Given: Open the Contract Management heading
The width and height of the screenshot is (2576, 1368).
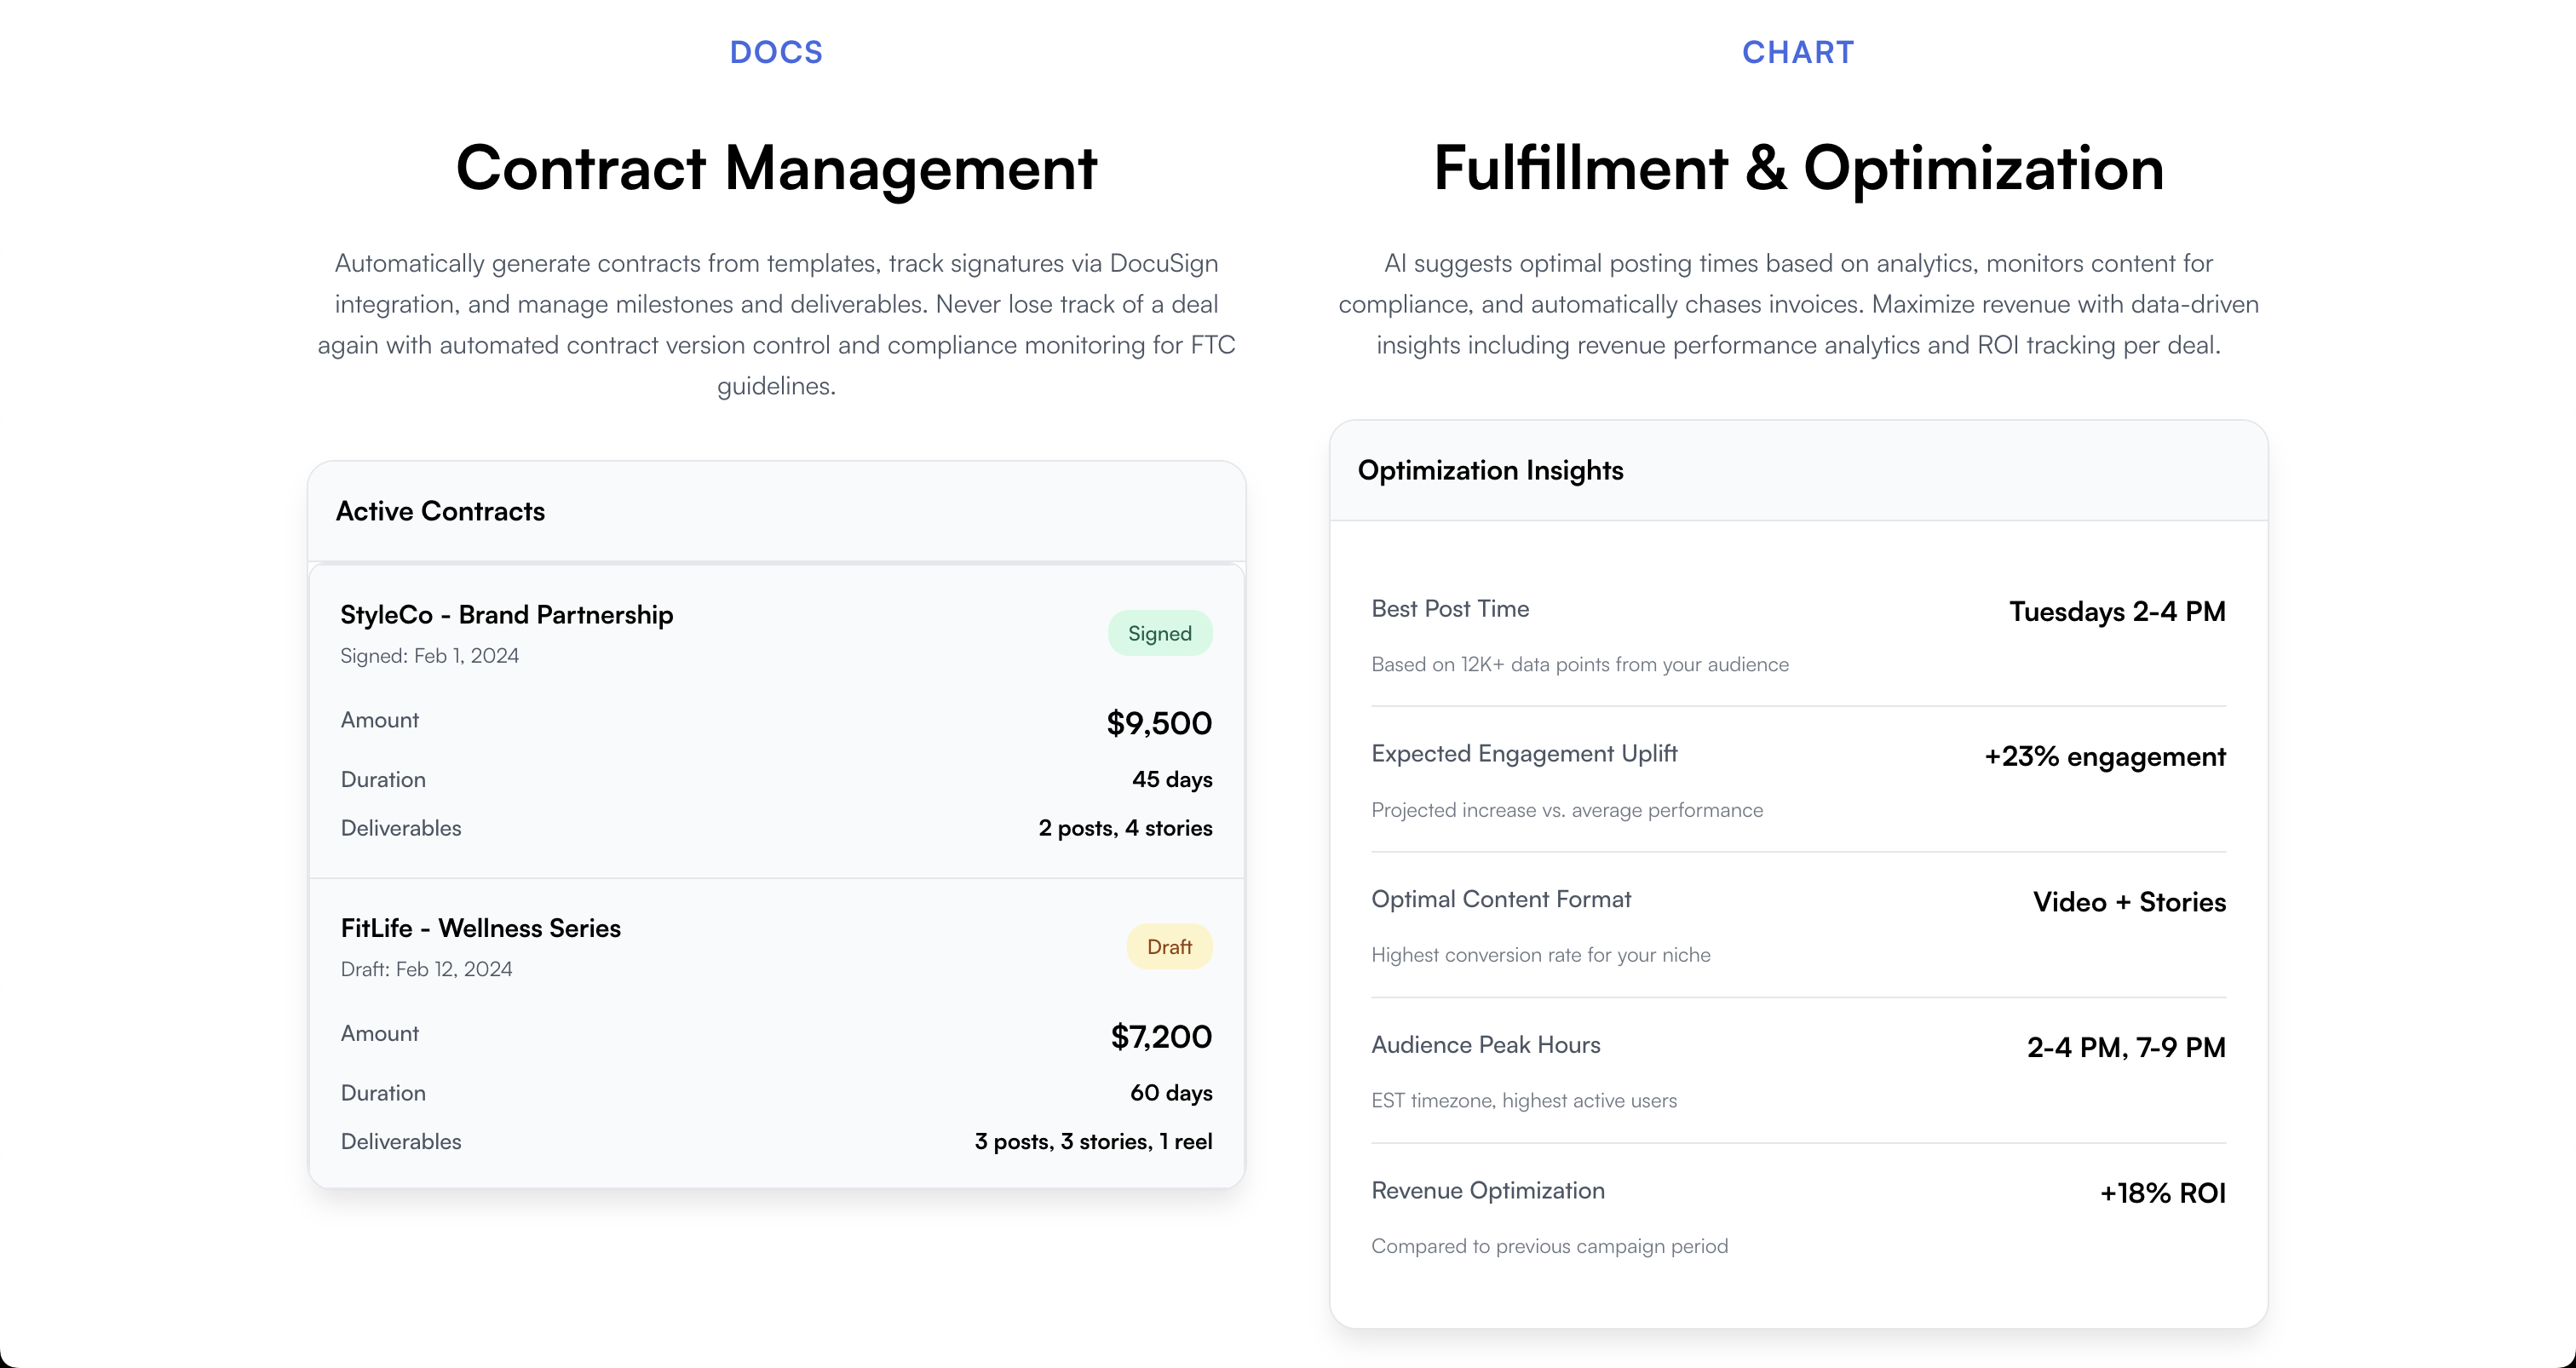Looking at the screenshot, I should pos(776,168).
